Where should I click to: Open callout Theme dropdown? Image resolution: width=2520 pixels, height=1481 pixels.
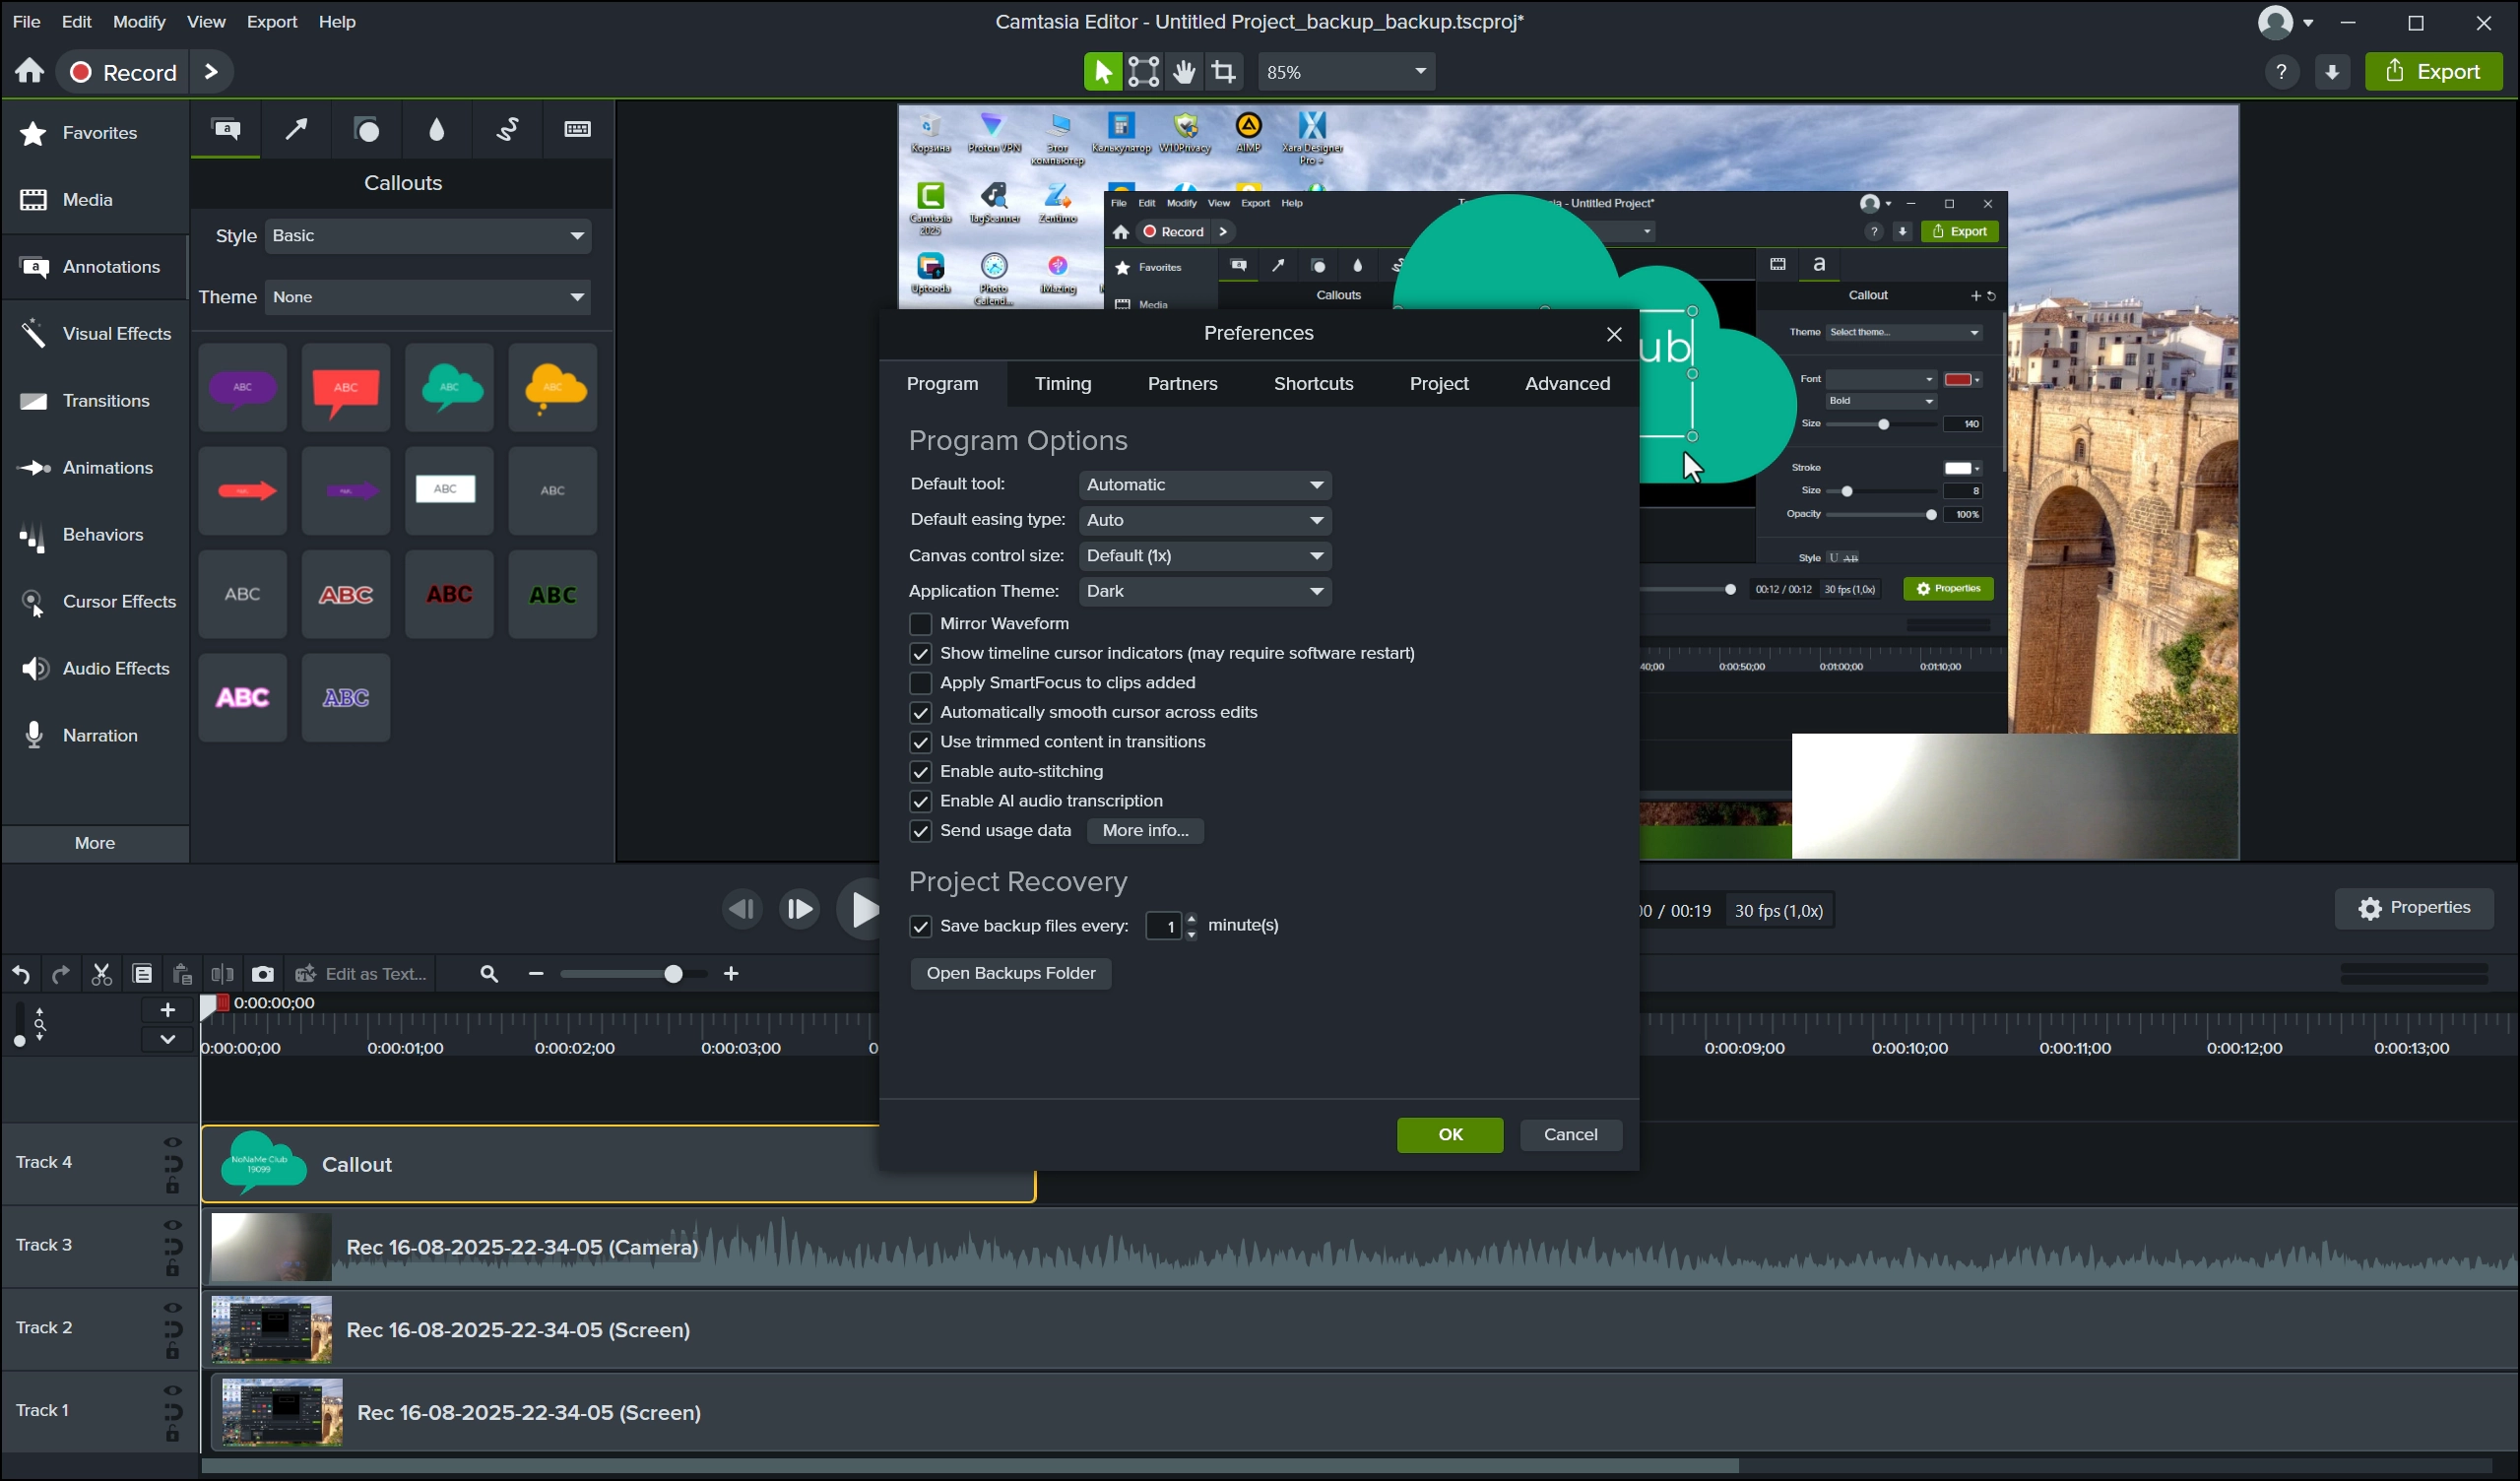pyautogui.click(x=428, y=297)
